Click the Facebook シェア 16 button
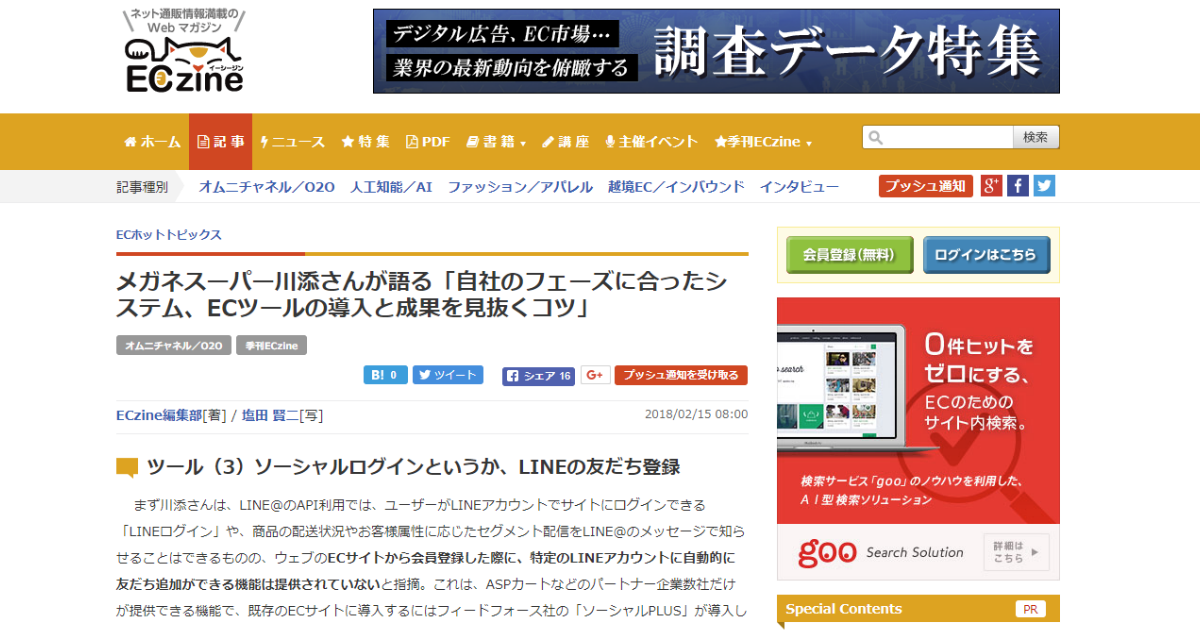 click(539, 376)
